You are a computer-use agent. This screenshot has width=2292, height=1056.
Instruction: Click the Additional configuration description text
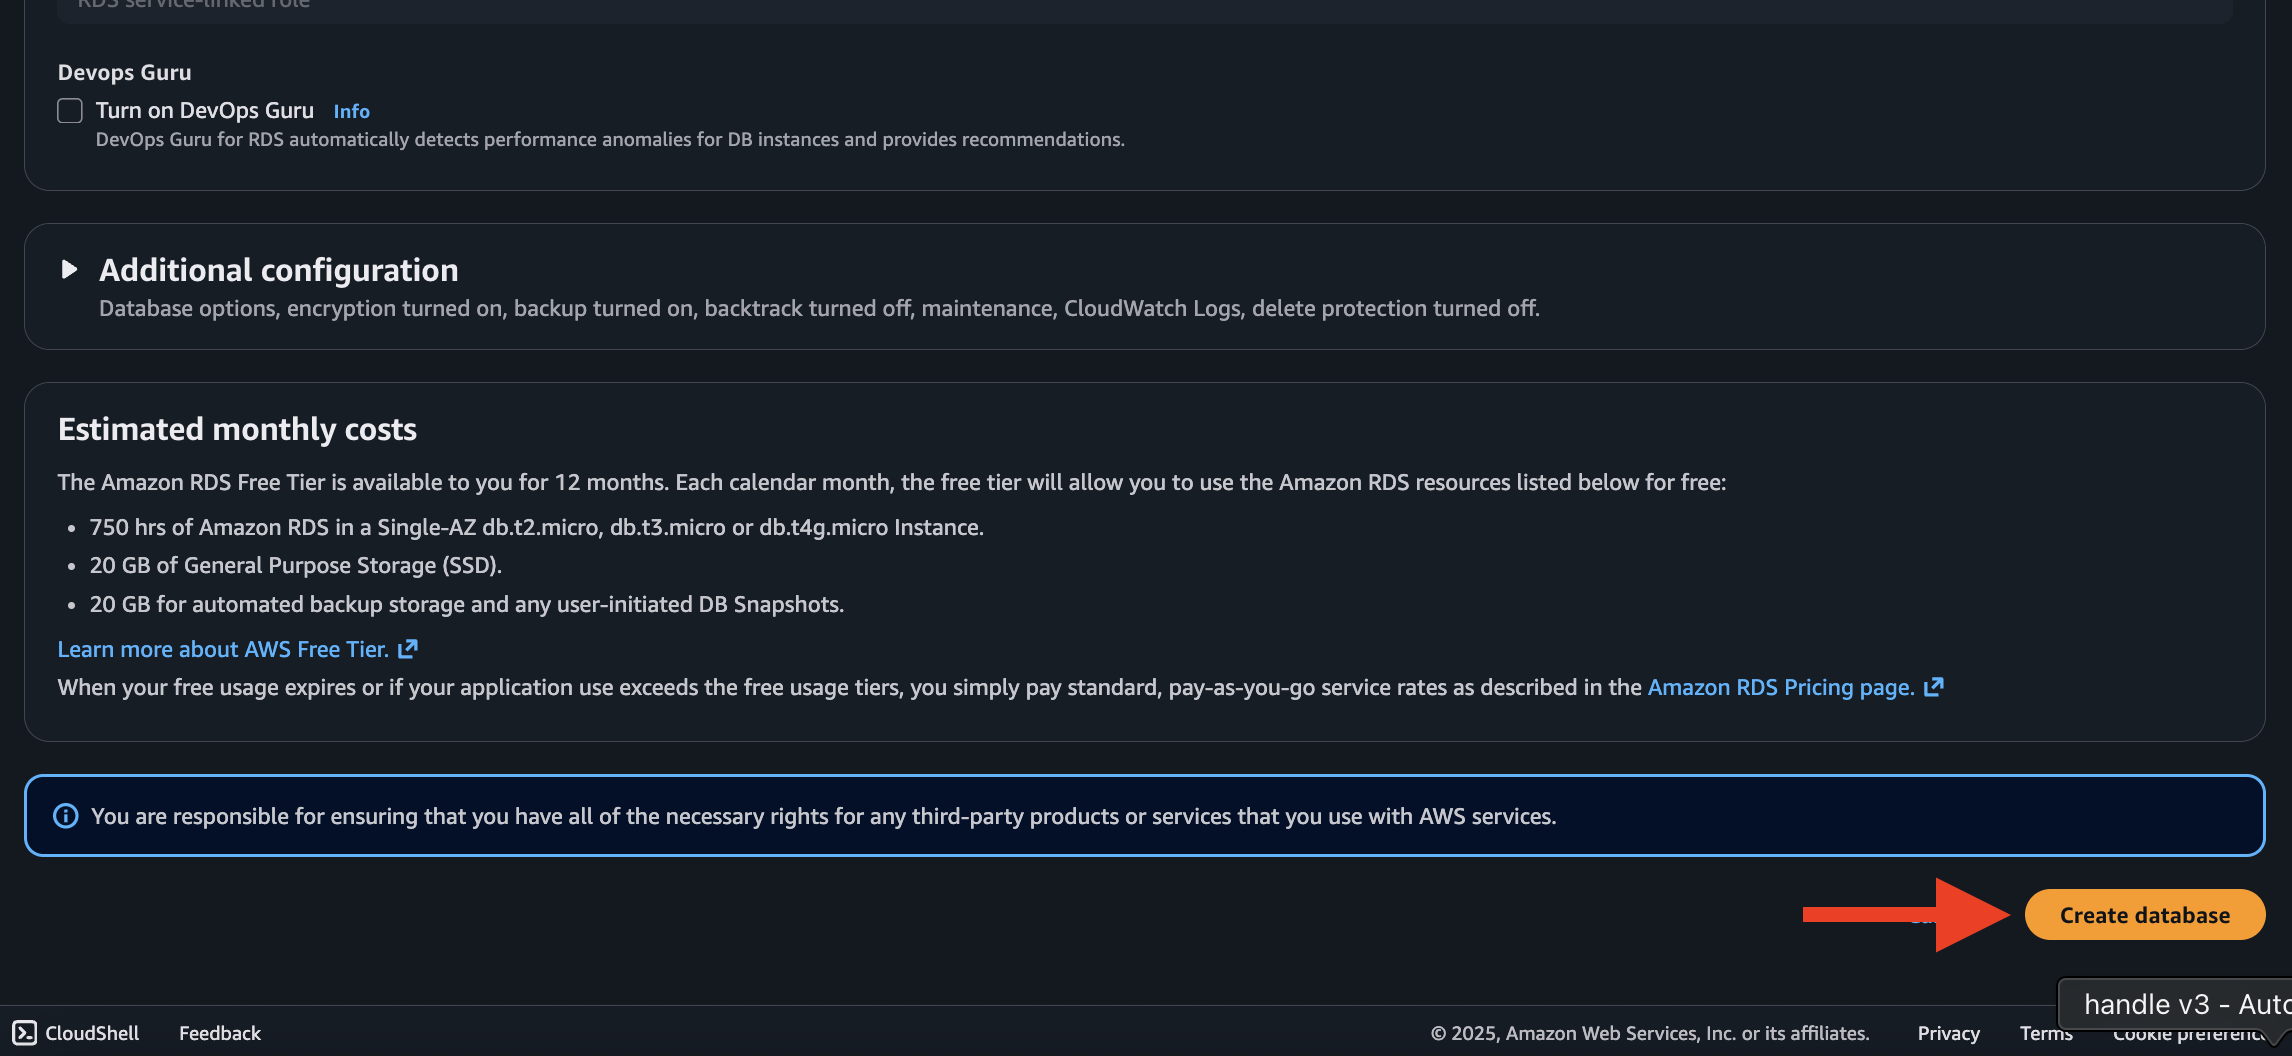tap(818, 309)
